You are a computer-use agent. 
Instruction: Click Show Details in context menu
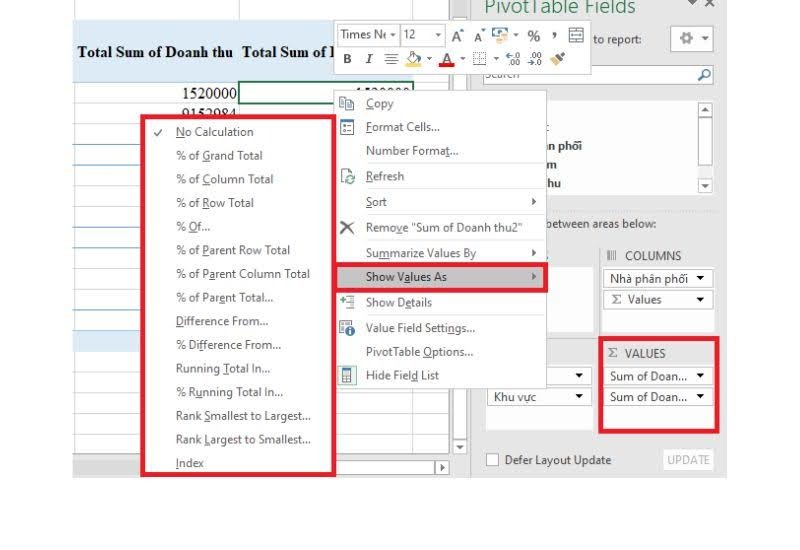tap(441, 303)
